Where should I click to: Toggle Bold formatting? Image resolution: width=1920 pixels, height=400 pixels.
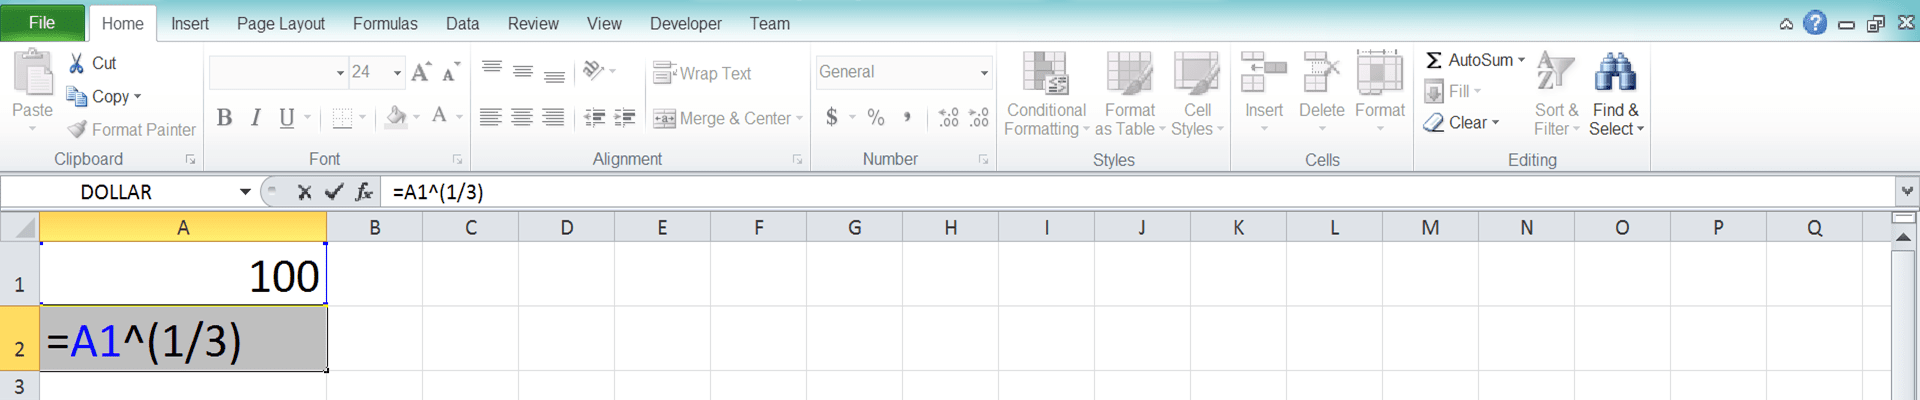(x=224, y=118)
